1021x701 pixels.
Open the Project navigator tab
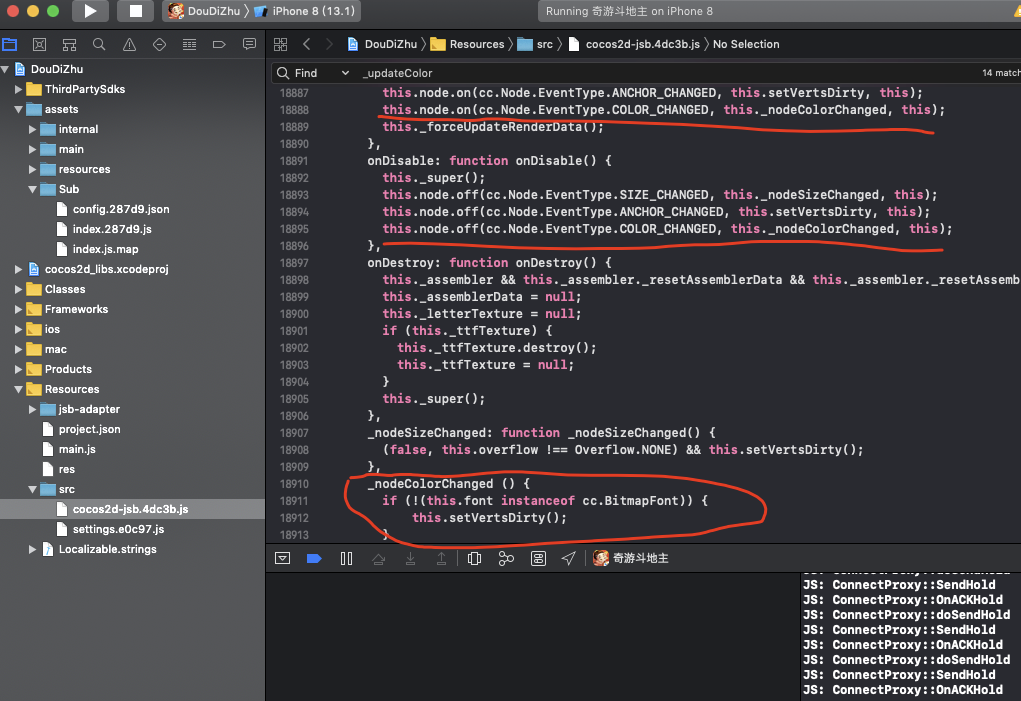click(x=10, y=44)
